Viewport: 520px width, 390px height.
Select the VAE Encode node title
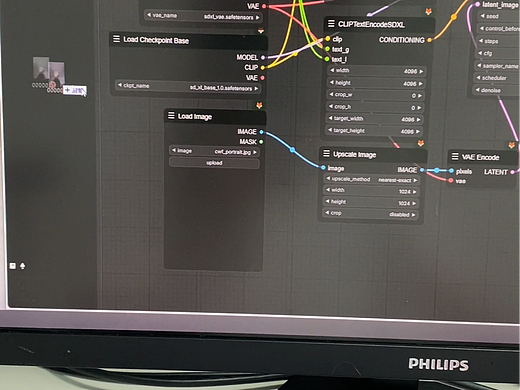[x=480, y=157]
